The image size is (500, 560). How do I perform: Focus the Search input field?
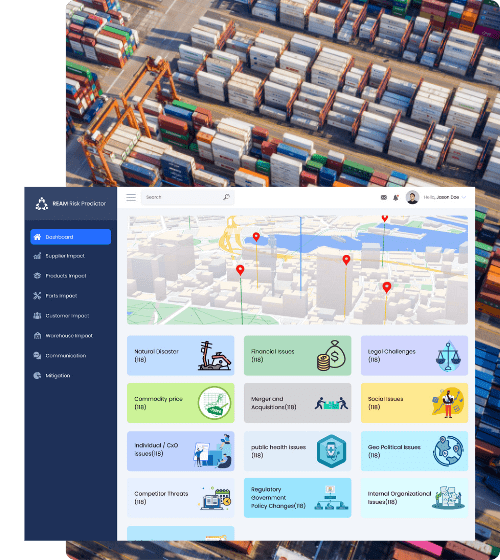[188, 197]
